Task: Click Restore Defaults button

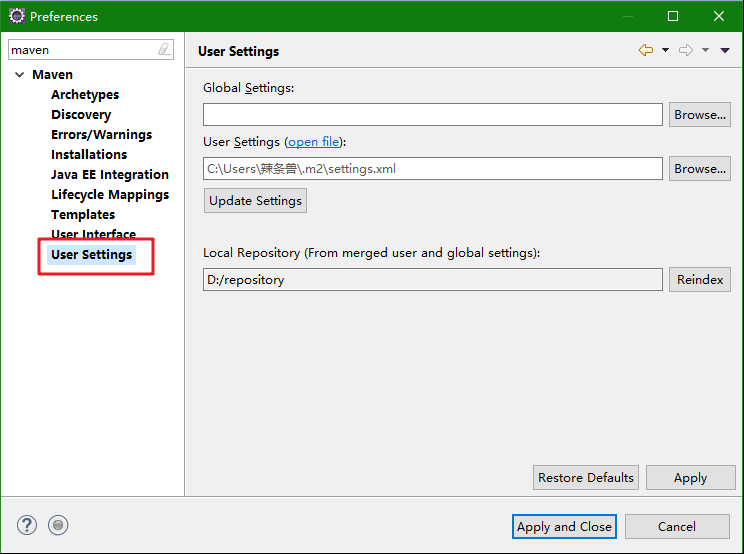Action: coord(586,477)
